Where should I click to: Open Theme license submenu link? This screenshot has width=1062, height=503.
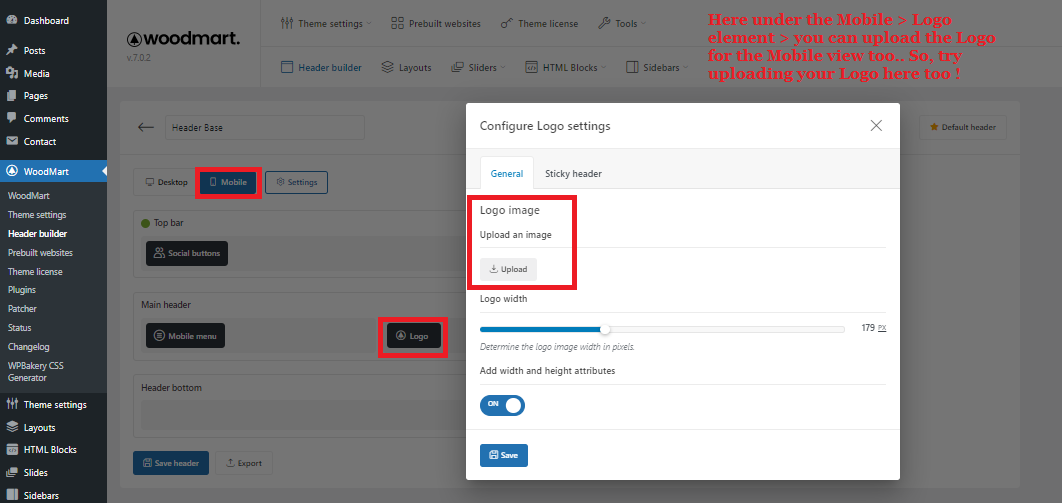[35, 271]
